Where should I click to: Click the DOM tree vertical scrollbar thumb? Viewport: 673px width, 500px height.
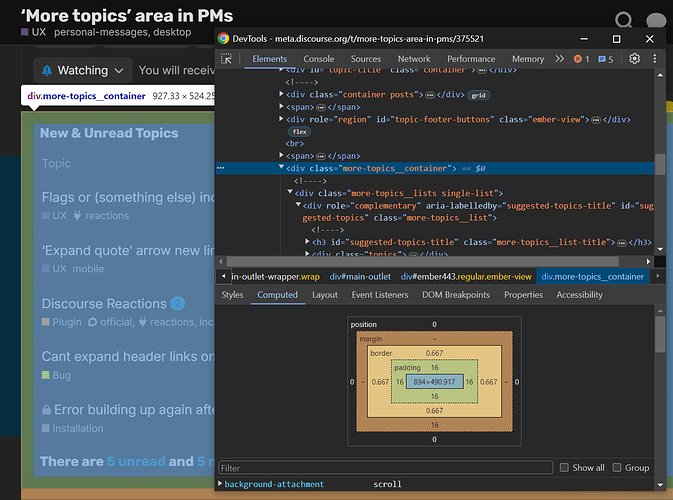click(660, 164)
